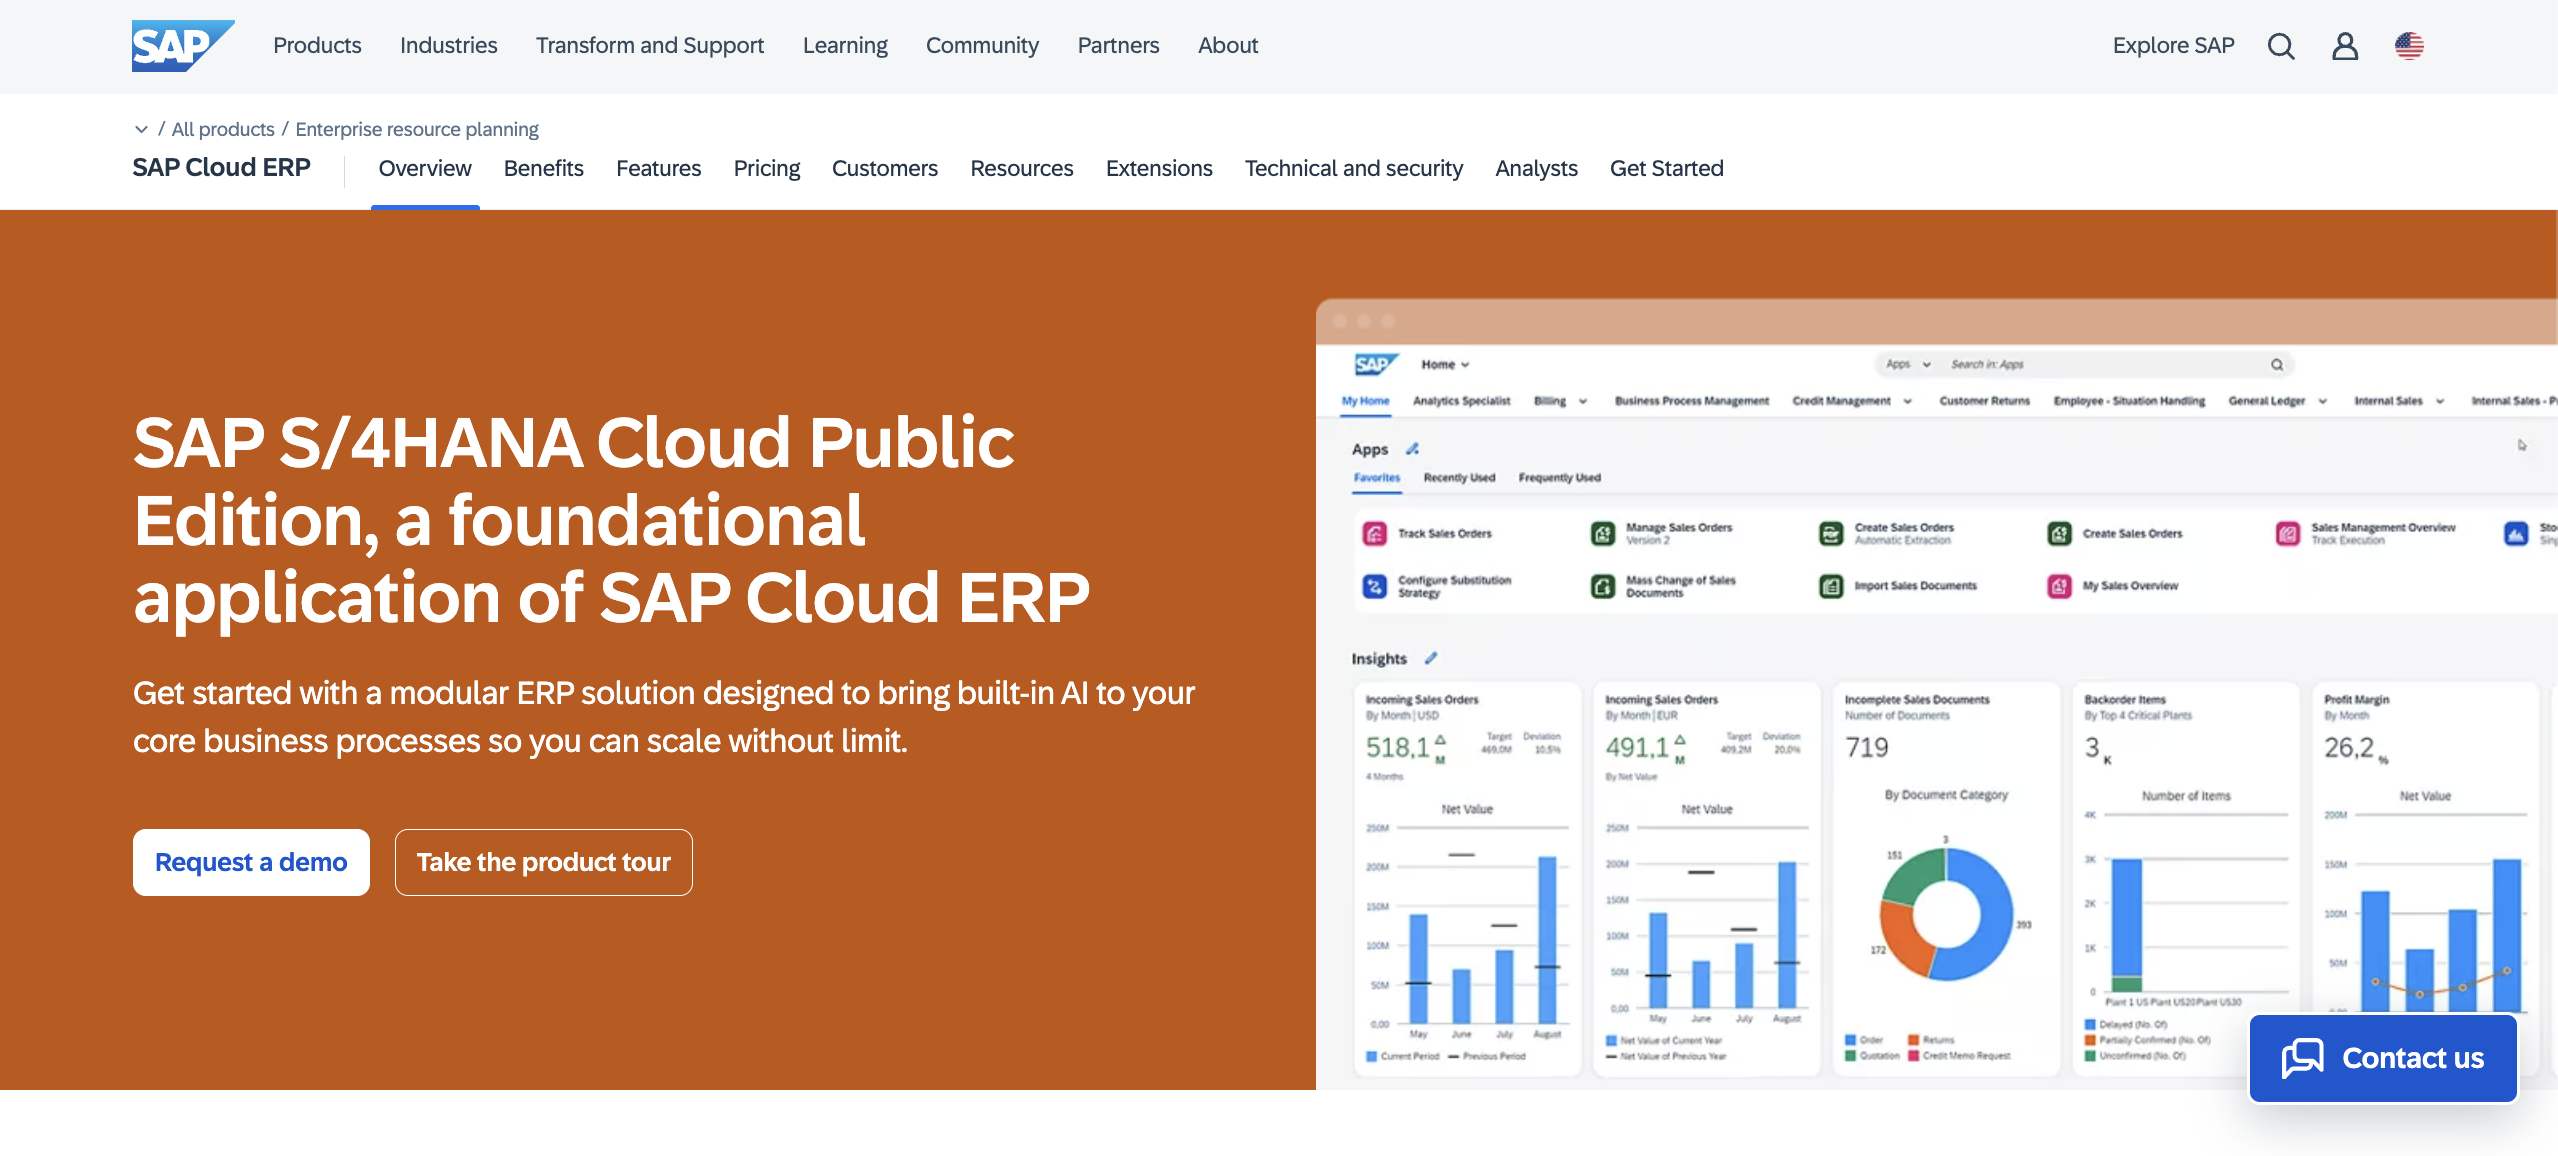Screen dimensions: 2558x1156
Task: Select Favorites tab in dashboard Apps
Action: pyautogui.click(x=1377, y=478)
